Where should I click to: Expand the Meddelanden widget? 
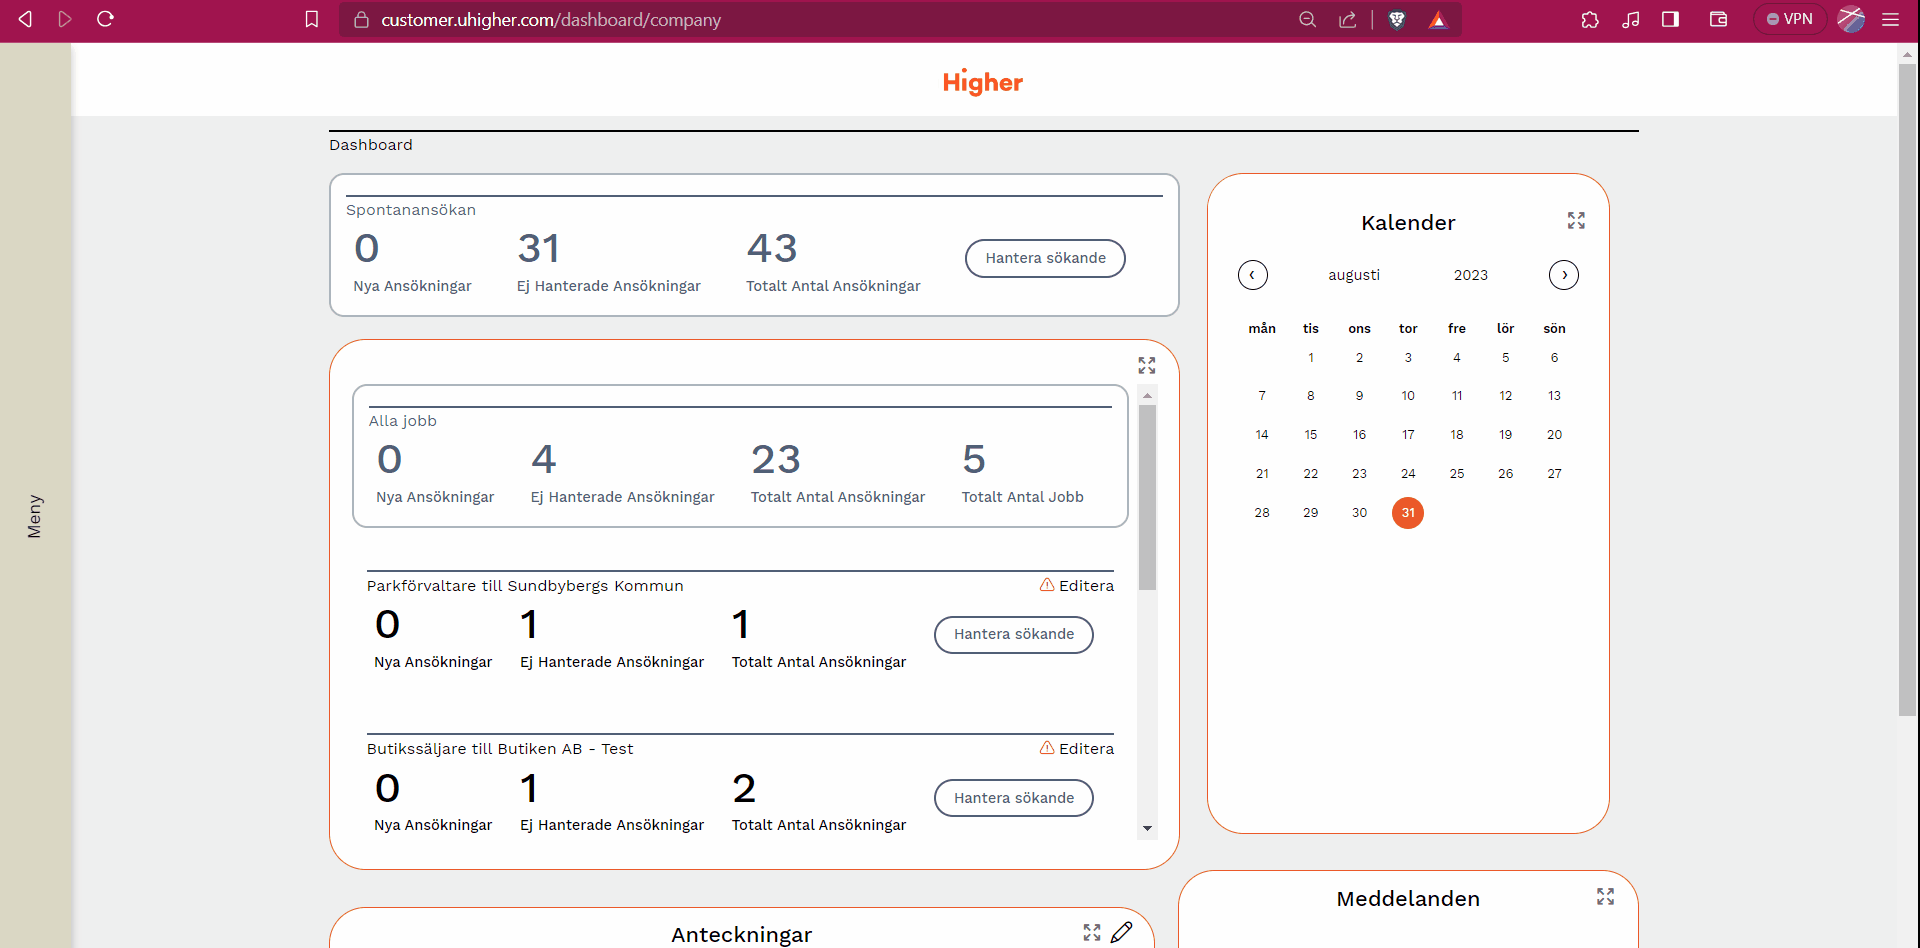point(1605,897)
